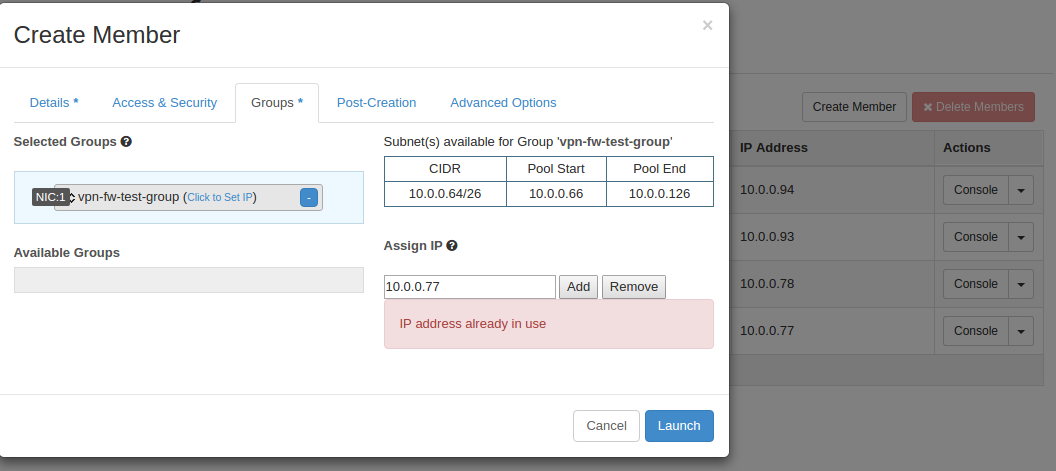This screenshot has width=1056, height=471.
Task: Open Console for 10.0.0.93 row
Action: (x=975, y=237)
